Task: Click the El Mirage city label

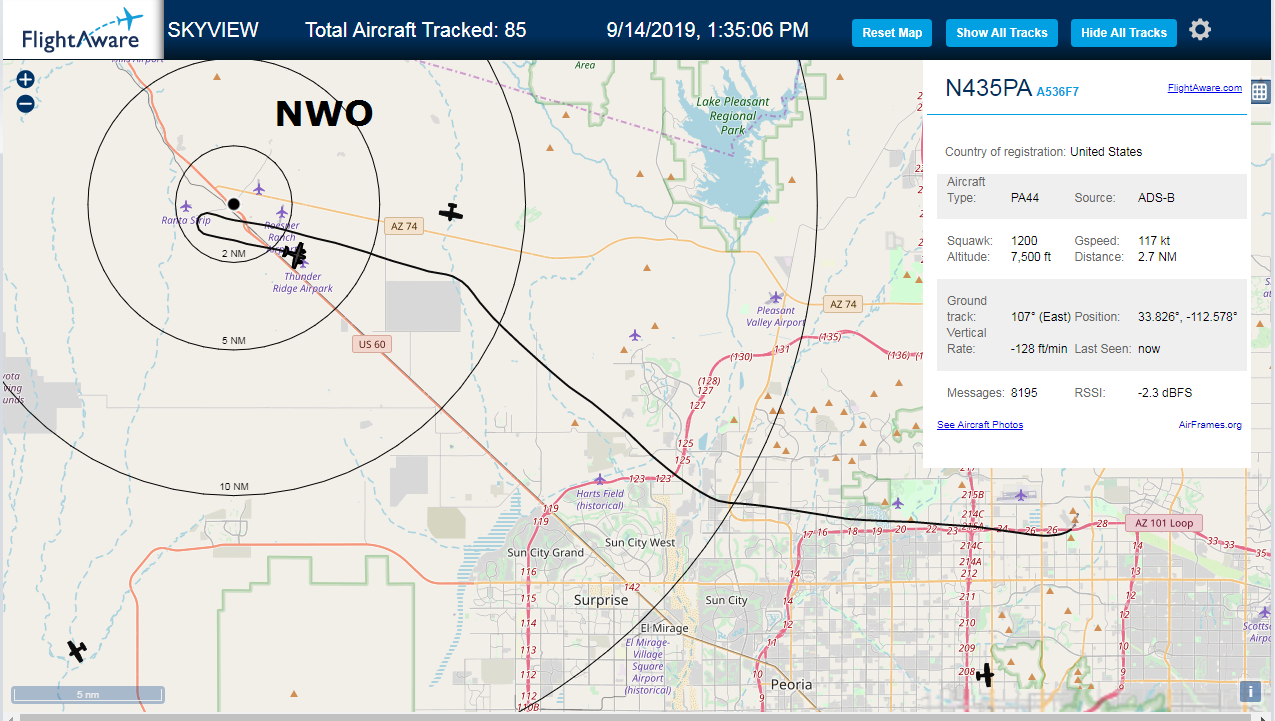Action: [x=665, y=628]
